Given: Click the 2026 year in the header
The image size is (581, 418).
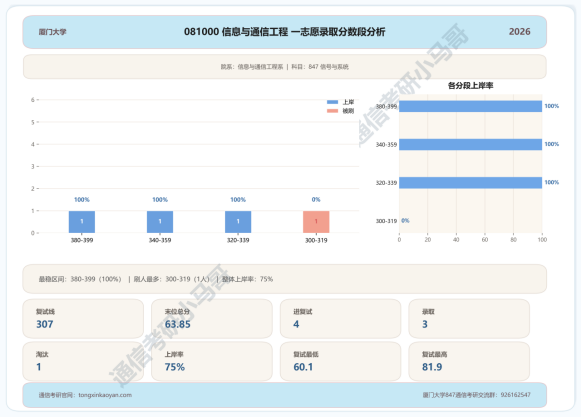Looking at the screenshot, I should pos(519,31).
